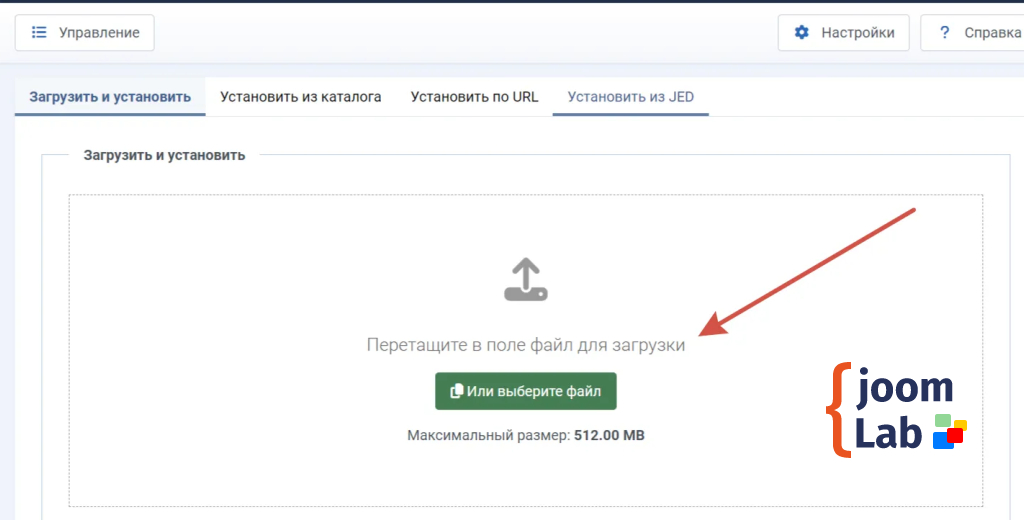Click the copy icon inside the green file button
The image size is (1024, 520).
tap(456, 391)
